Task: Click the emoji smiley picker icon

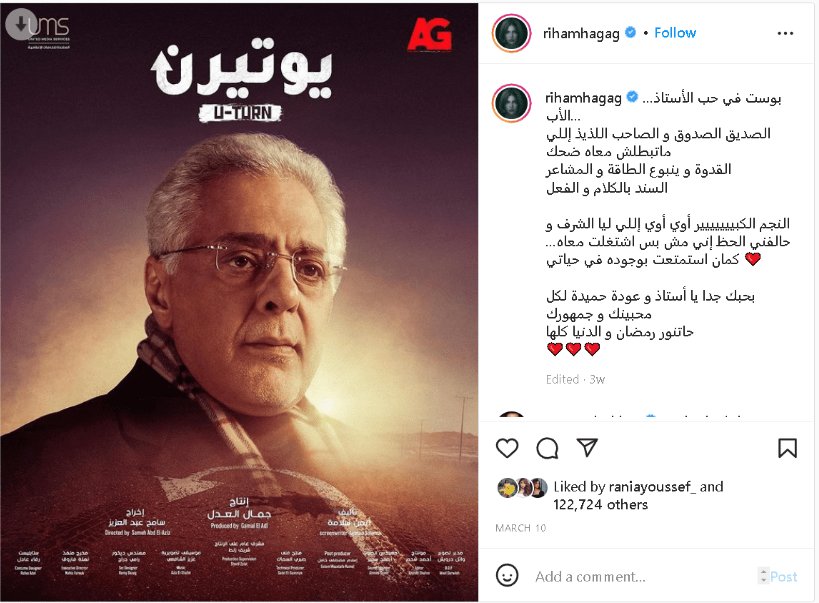Action: (507, 575)
